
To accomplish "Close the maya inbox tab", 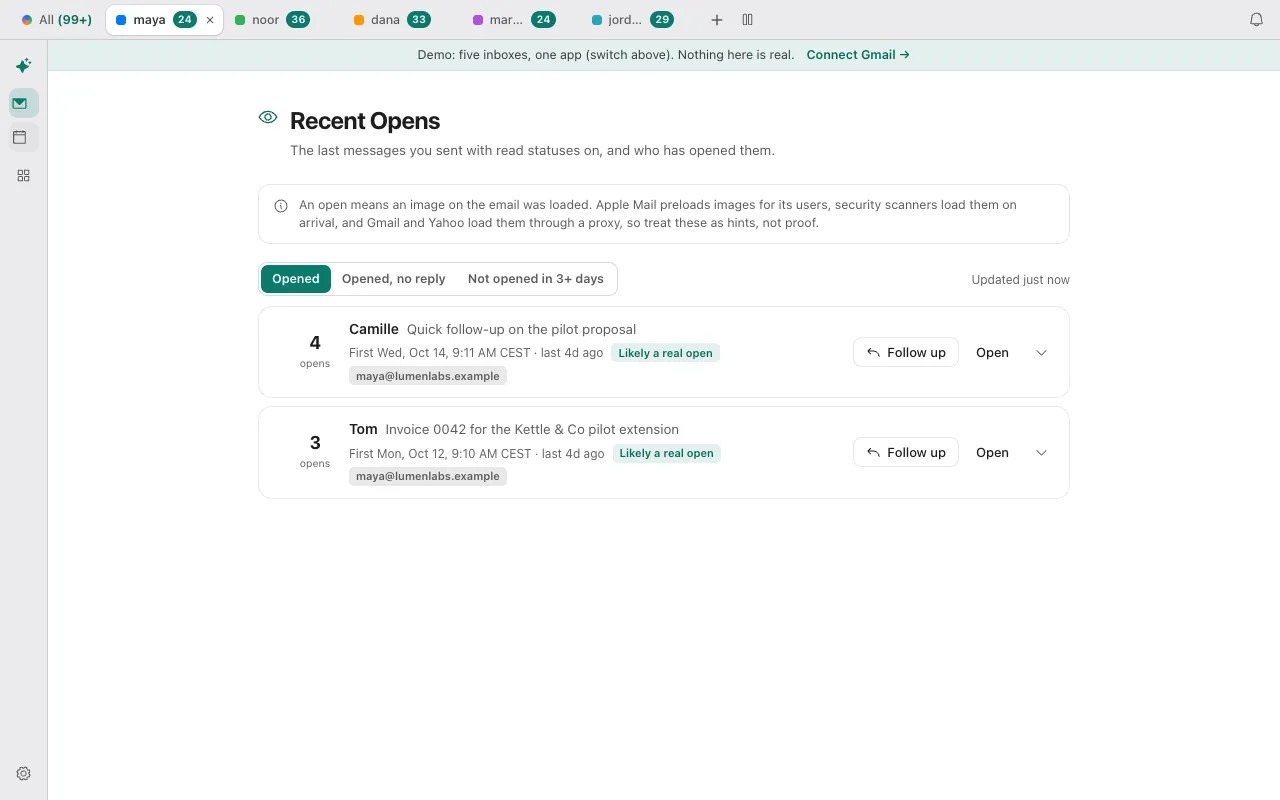I will (210, 20).
